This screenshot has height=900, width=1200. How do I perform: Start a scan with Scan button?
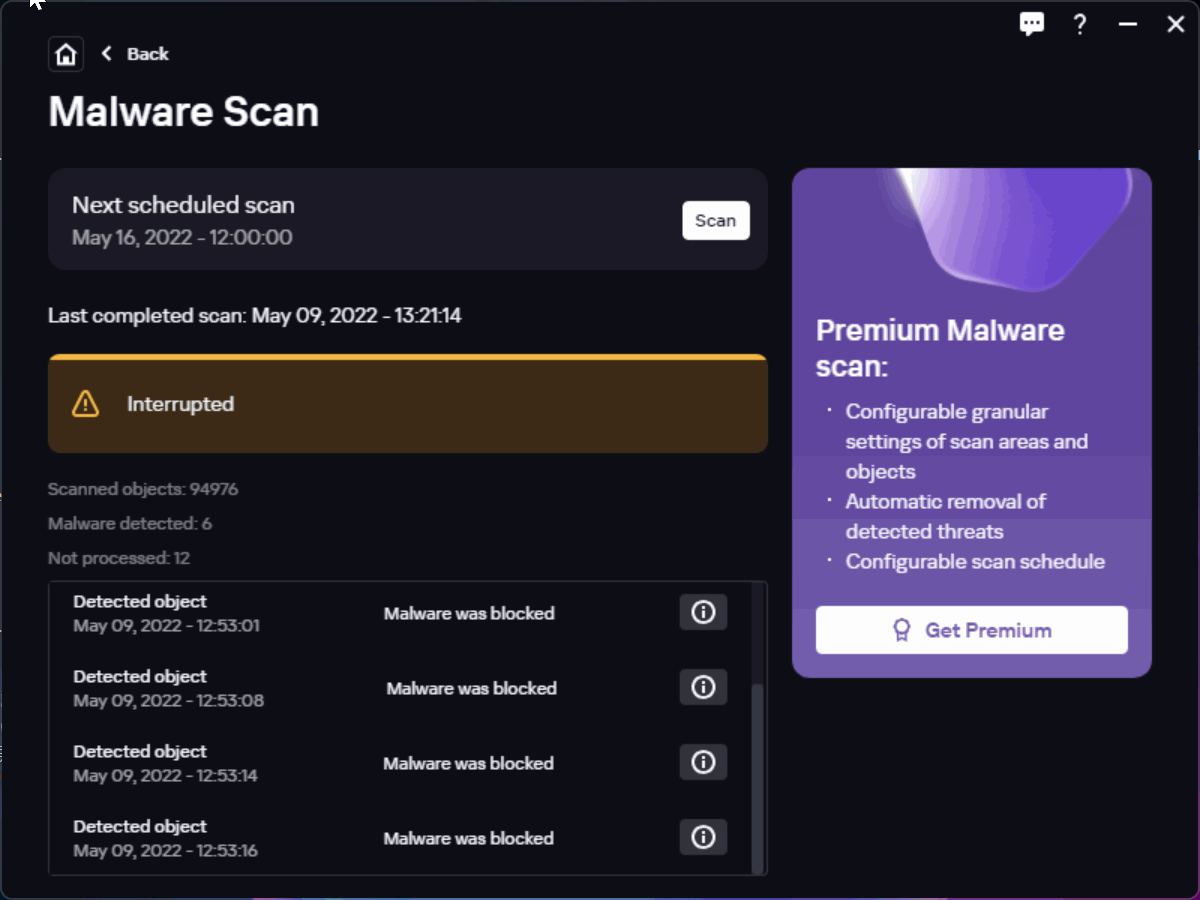pyautogui.click(x=715, y=220)
